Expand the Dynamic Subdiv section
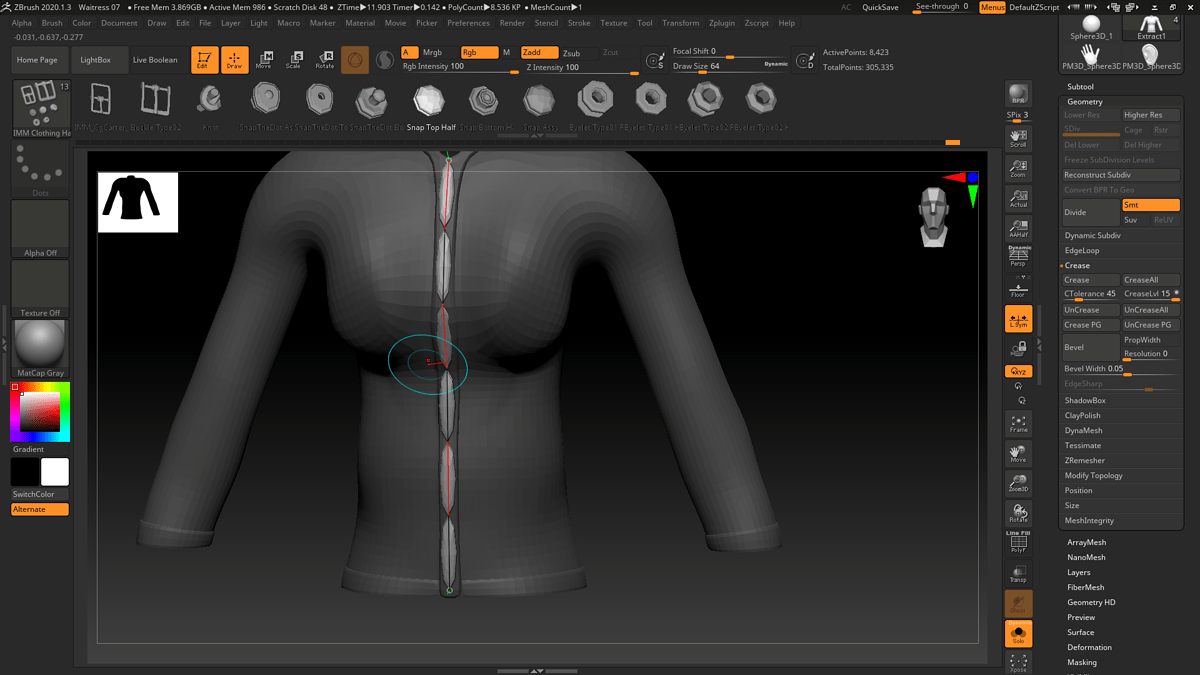This screenshot has width=1200, height=675. coord(1092,235)
